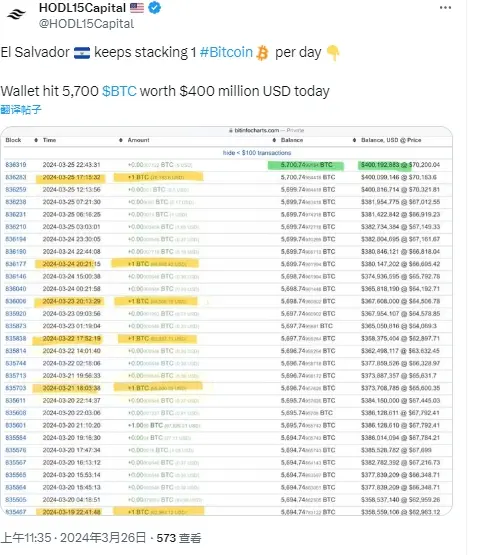Viewport: 479px width, 555px height.
Task: Click the pointing-down hand emoji
Action: pos(332,53)
